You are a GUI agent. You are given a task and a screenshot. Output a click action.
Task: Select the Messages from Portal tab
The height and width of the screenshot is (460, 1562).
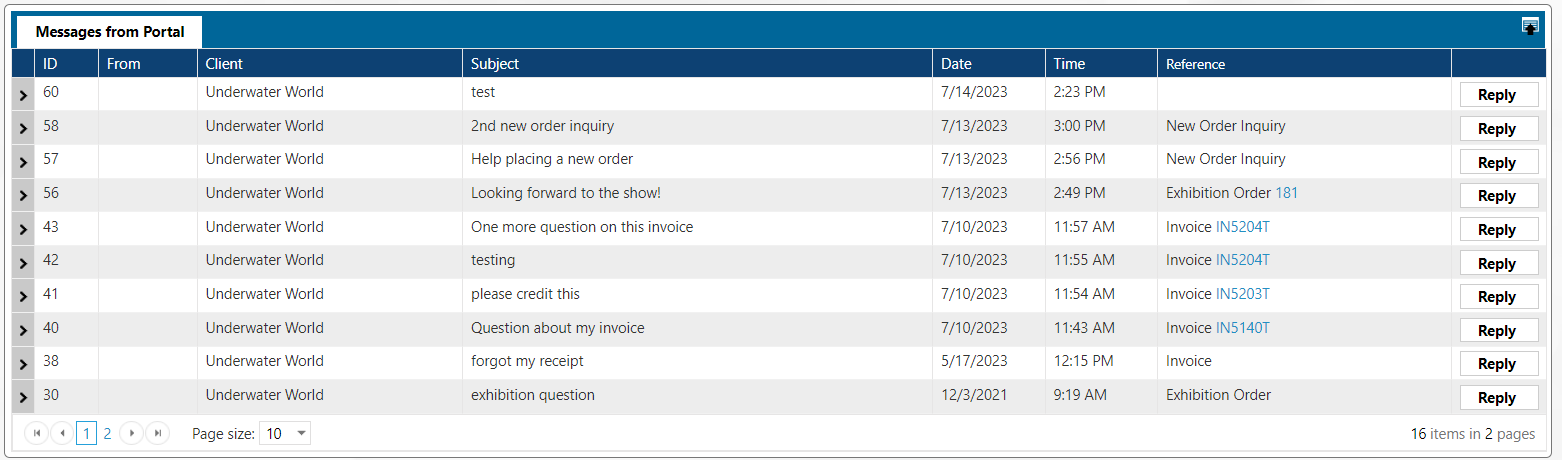coord(110,32)
